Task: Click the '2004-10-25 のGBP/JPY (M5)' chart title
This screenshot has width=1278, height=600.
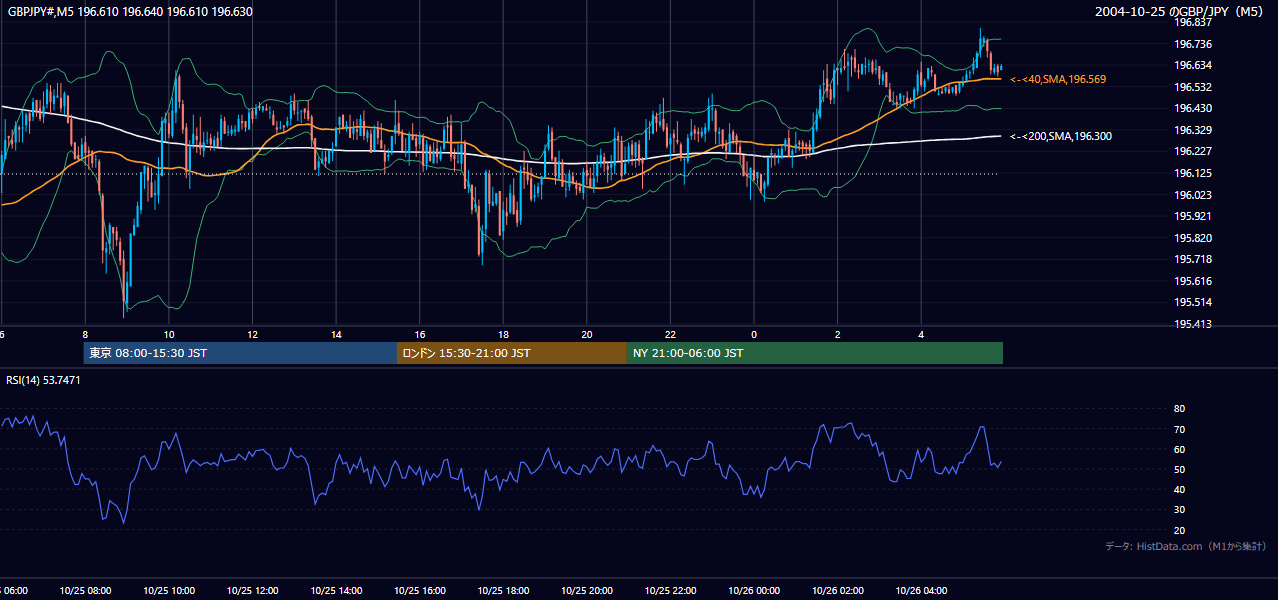Action: tap(1181, 11)
